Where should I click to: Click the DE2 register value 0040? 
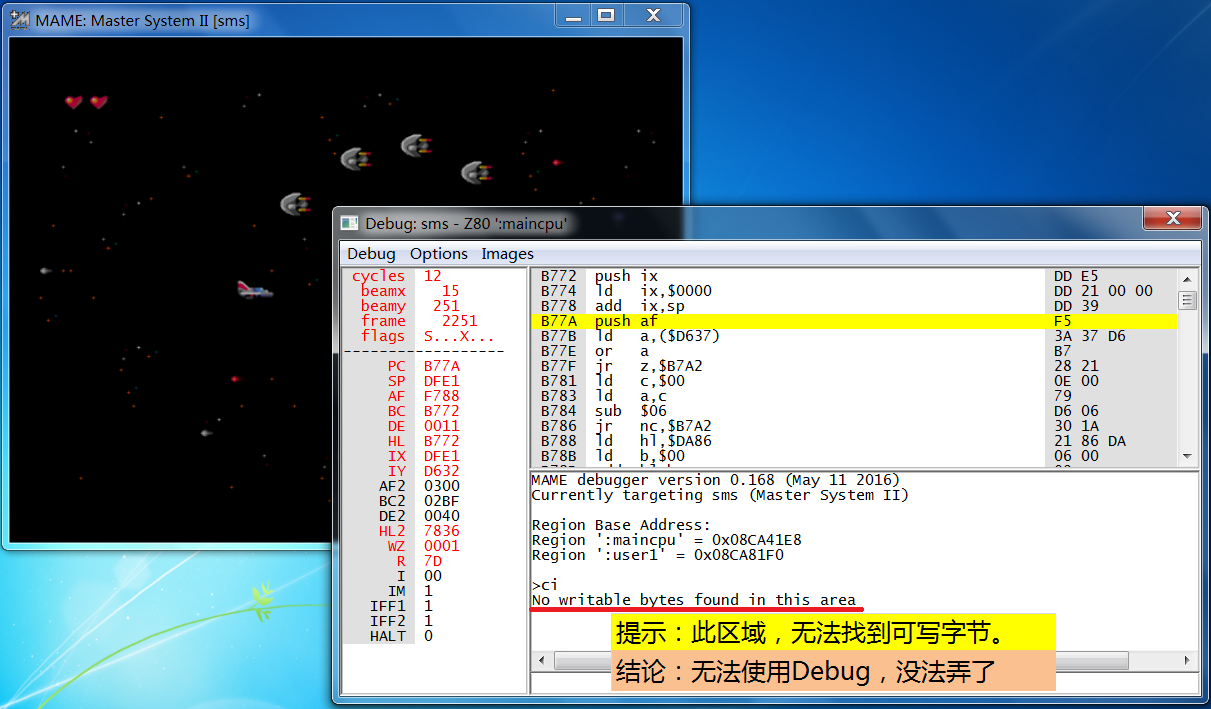[x=442, y=516]
